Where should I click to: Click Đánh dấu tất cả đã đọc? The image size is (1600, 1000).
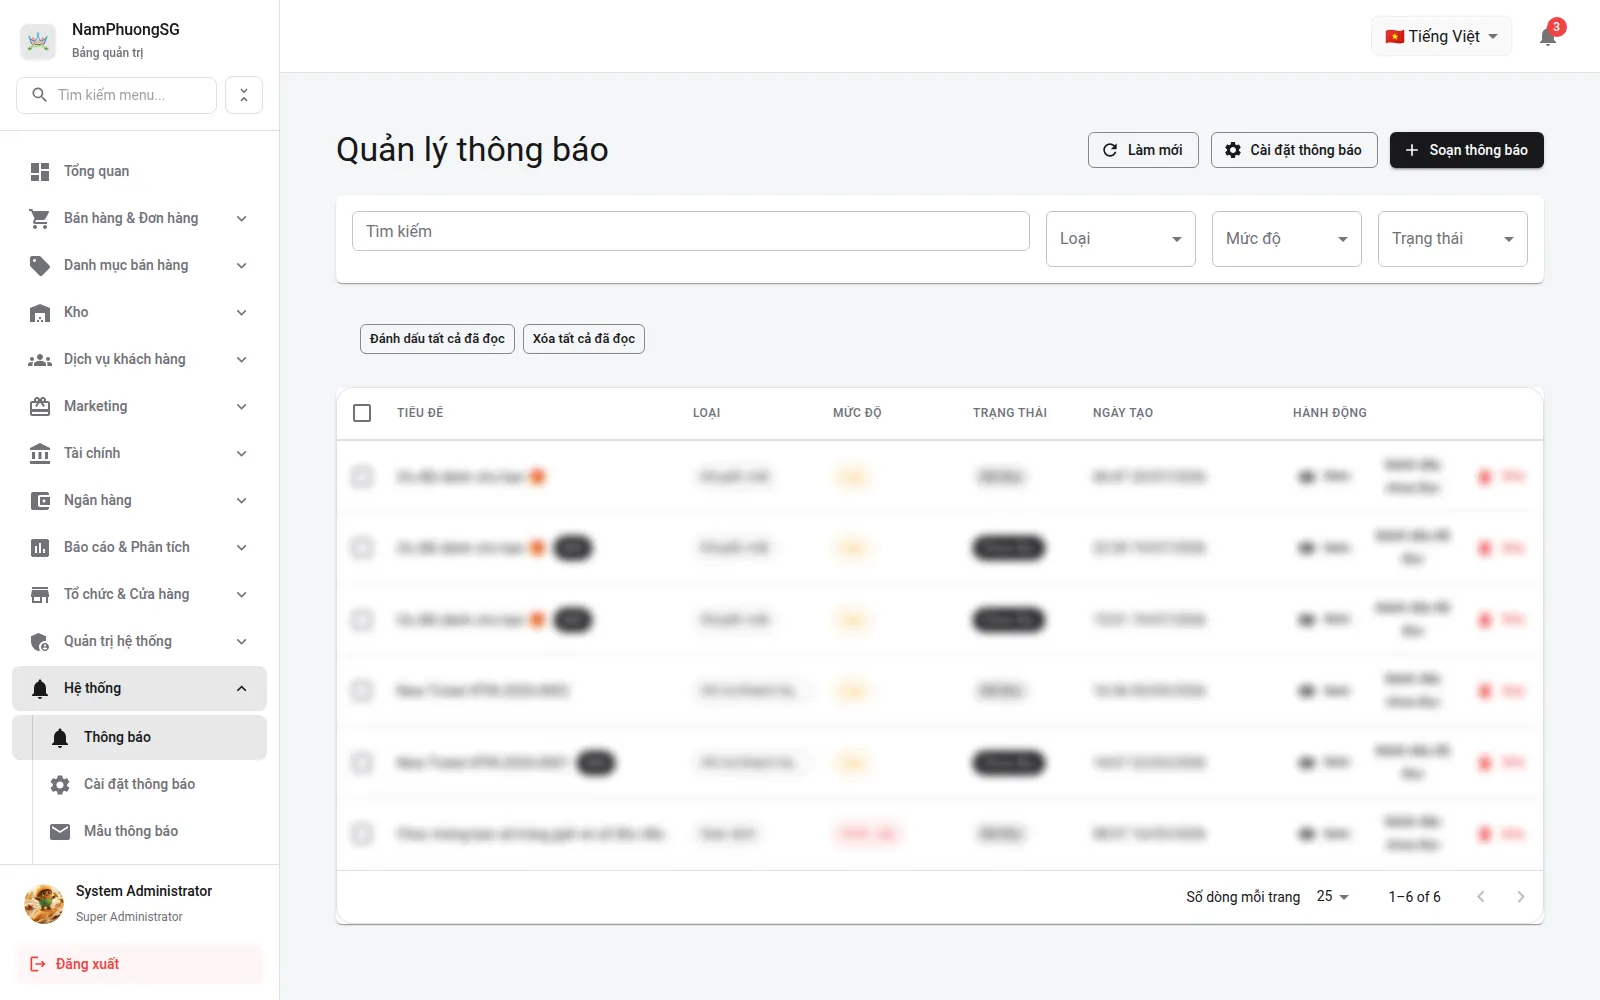[x=437, y=339]
